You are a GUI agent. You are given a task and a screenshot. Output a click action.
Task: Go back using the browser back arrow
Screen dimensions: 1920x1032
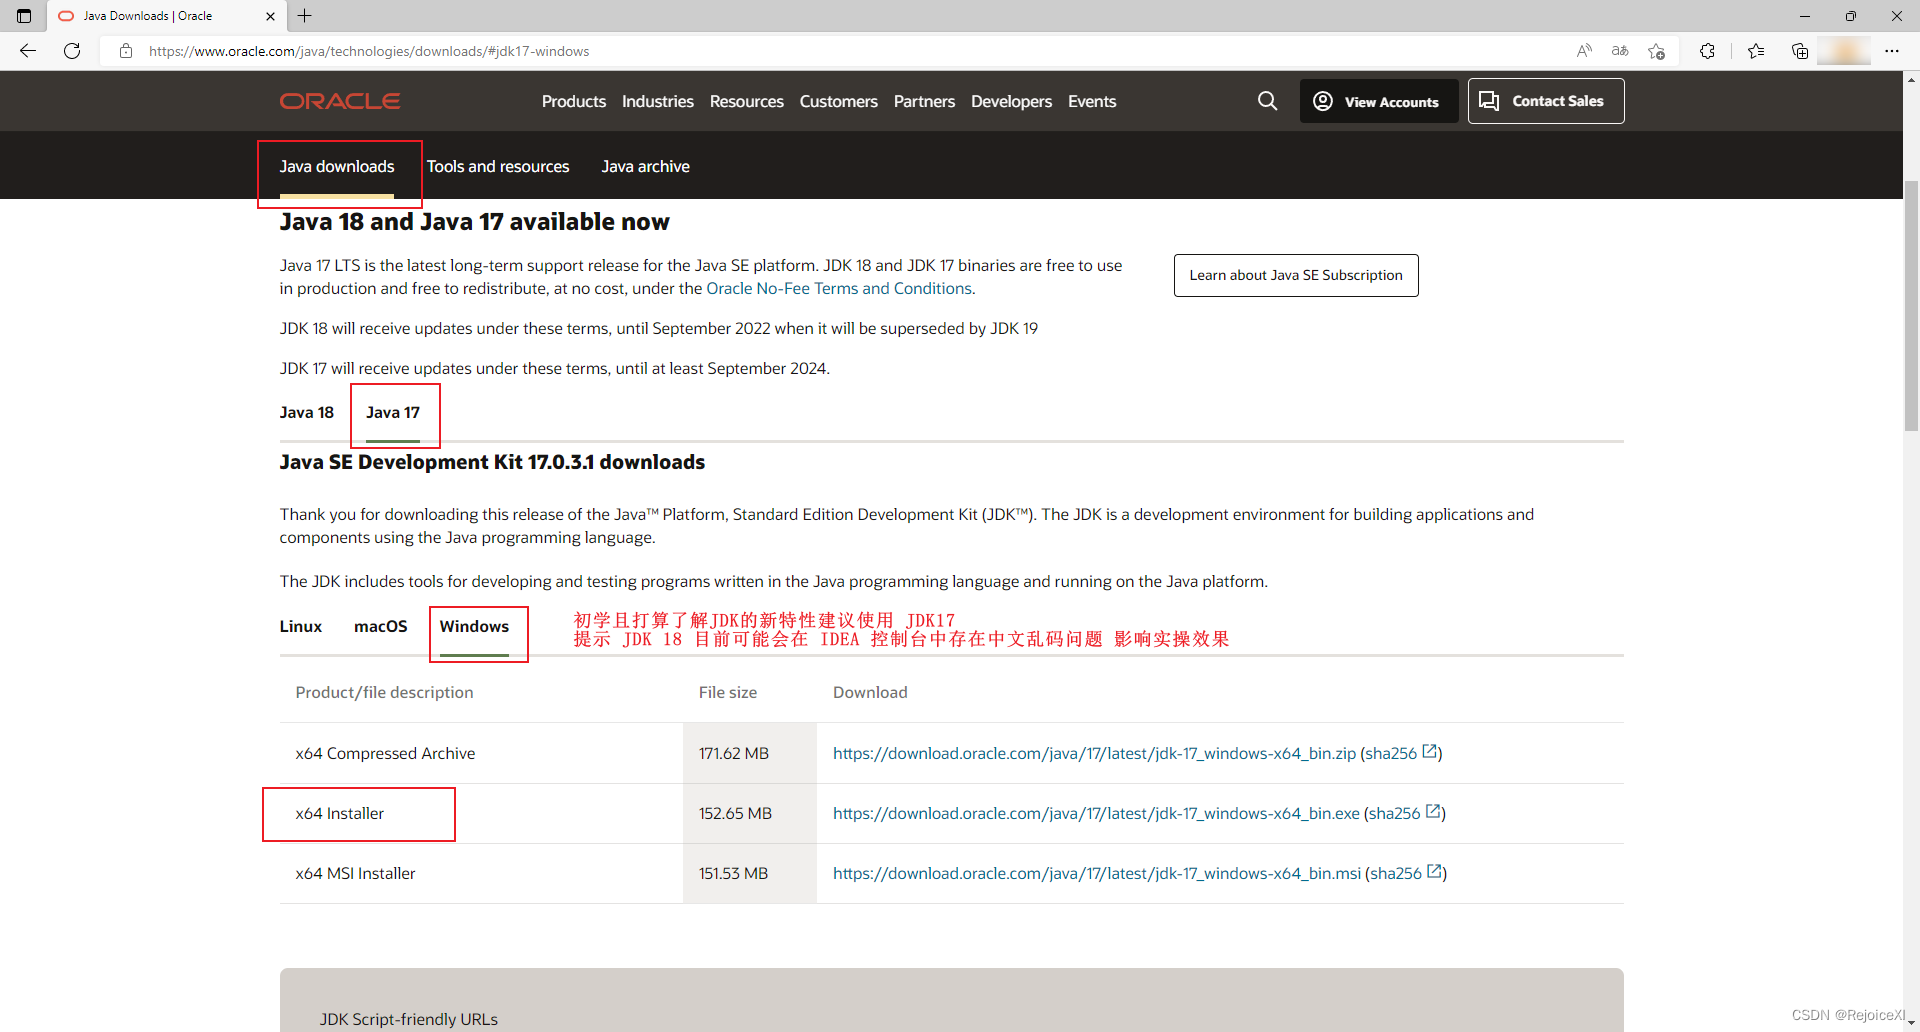28,51
